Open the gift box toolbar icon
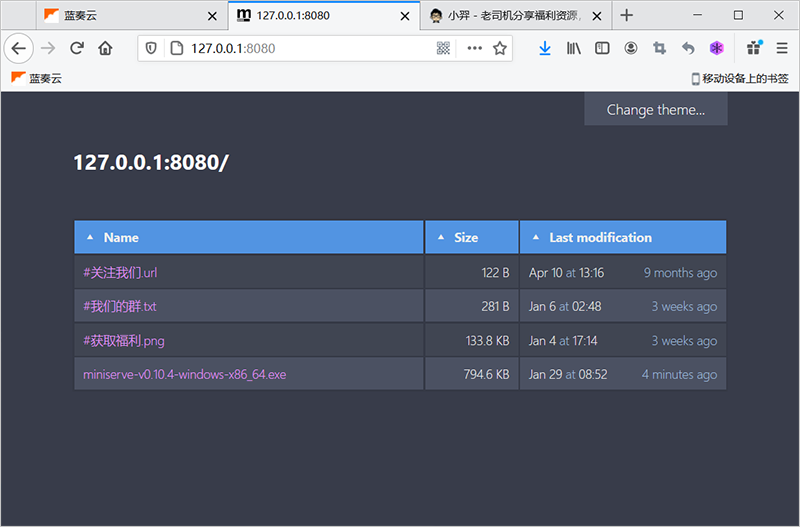800x527 pixels. (x=754, y=47)
